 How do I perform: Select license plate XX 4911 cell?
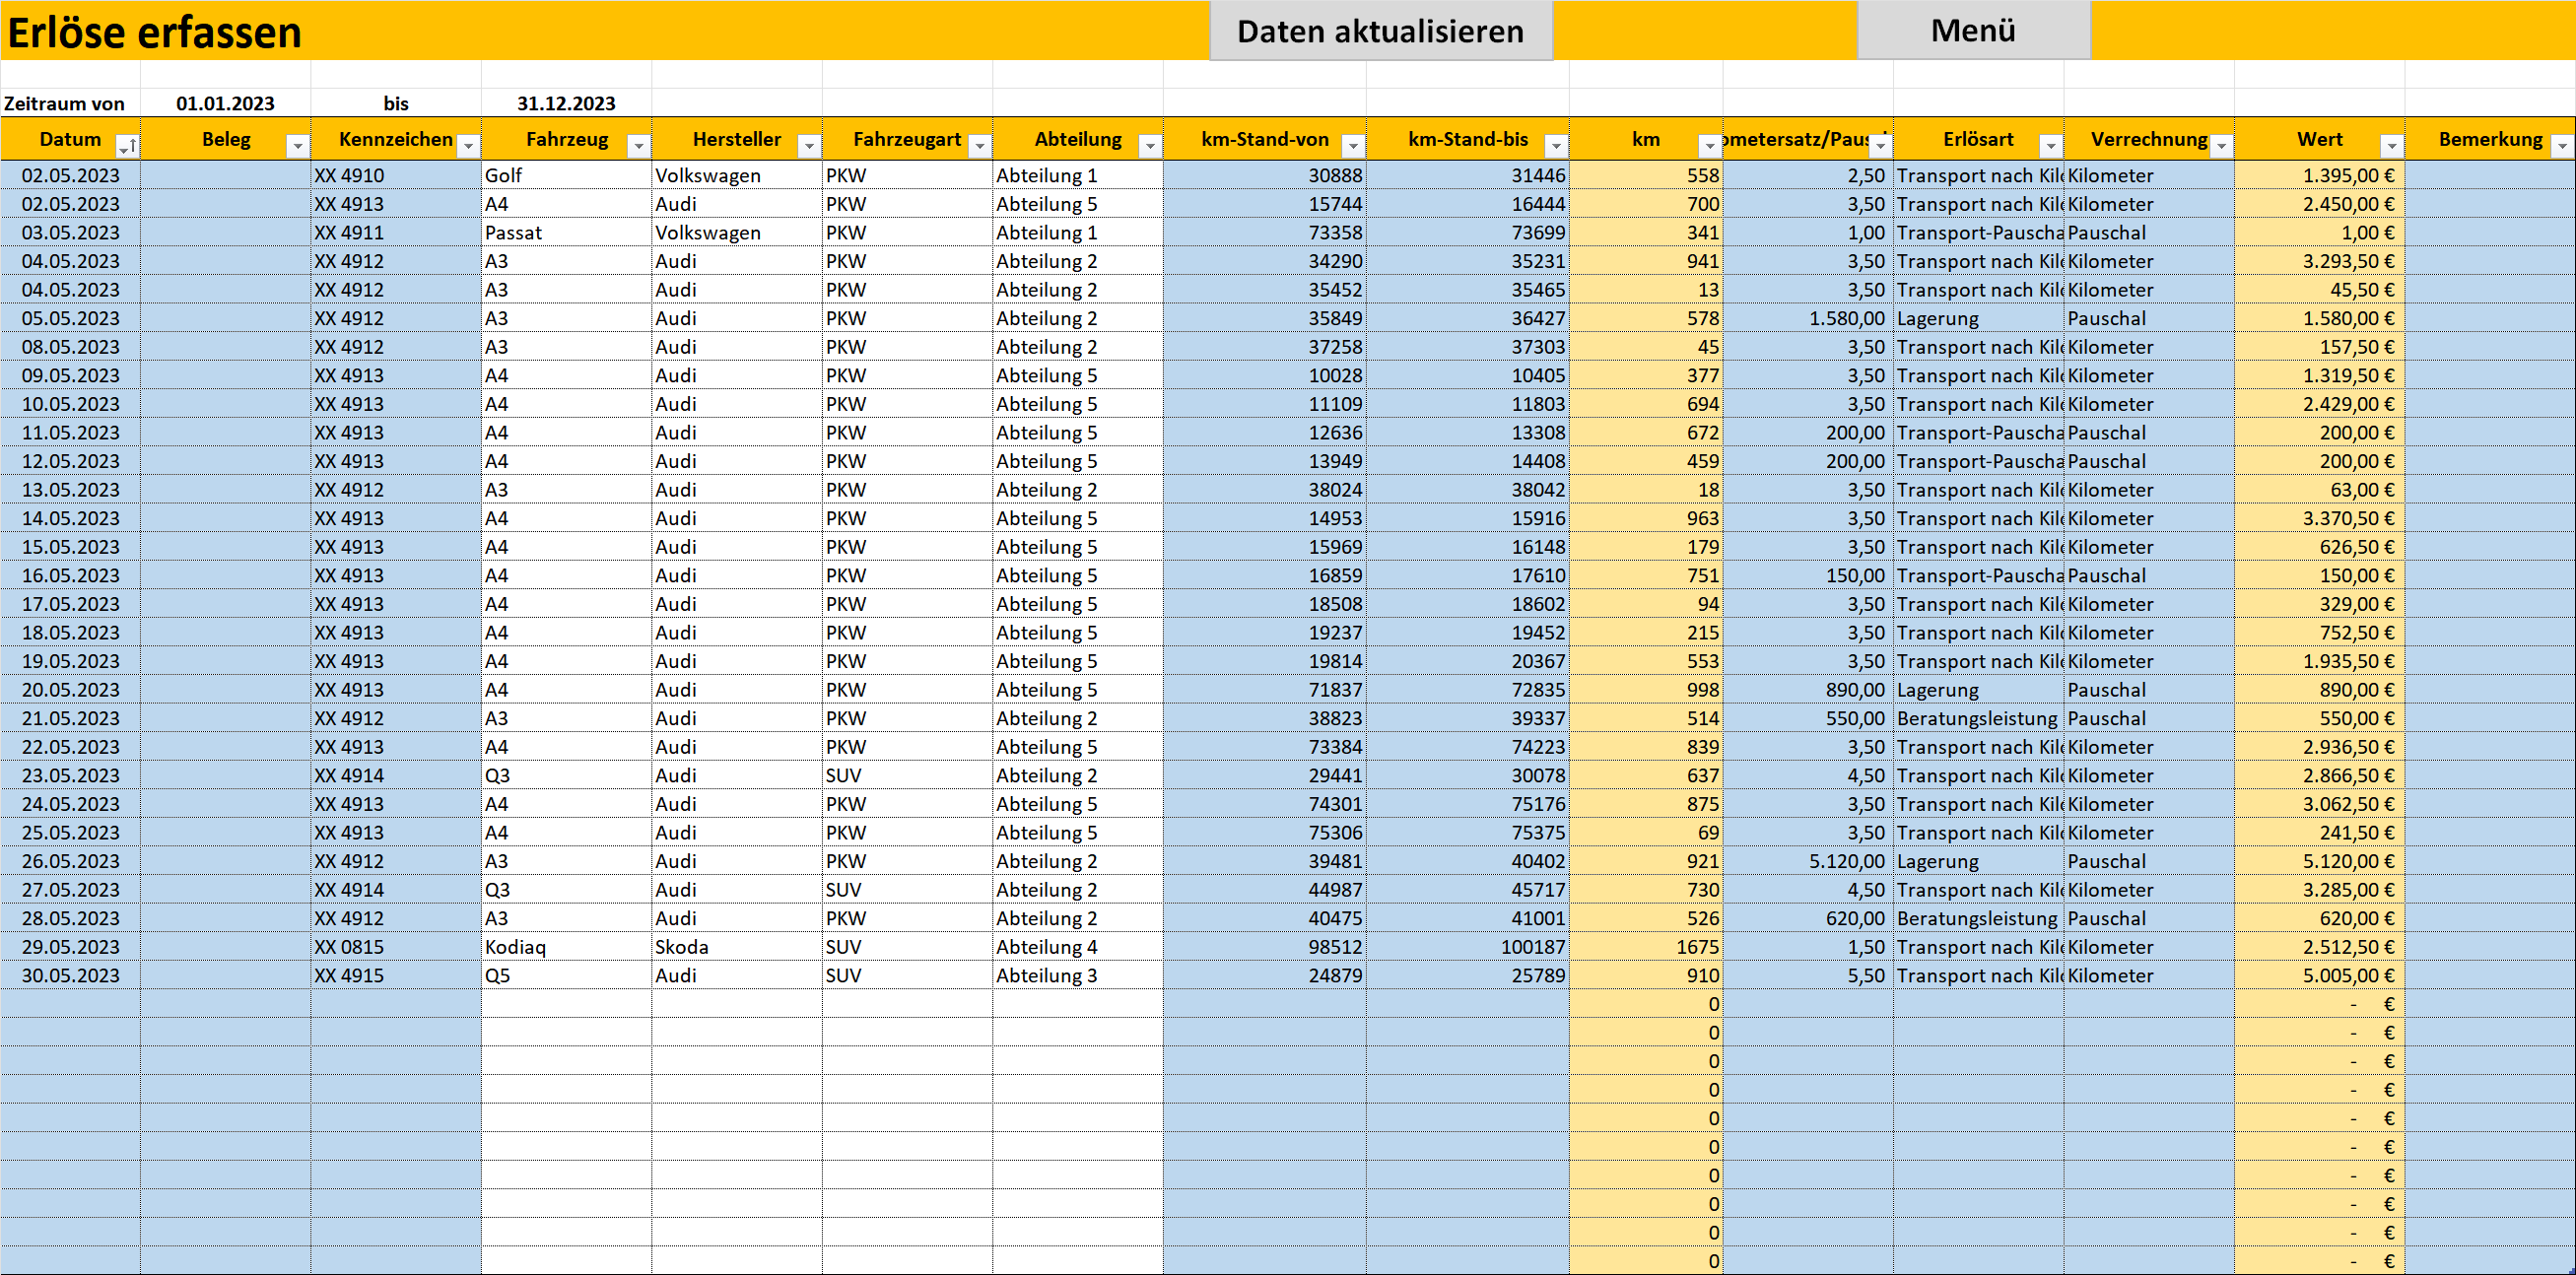coord(396,232)
